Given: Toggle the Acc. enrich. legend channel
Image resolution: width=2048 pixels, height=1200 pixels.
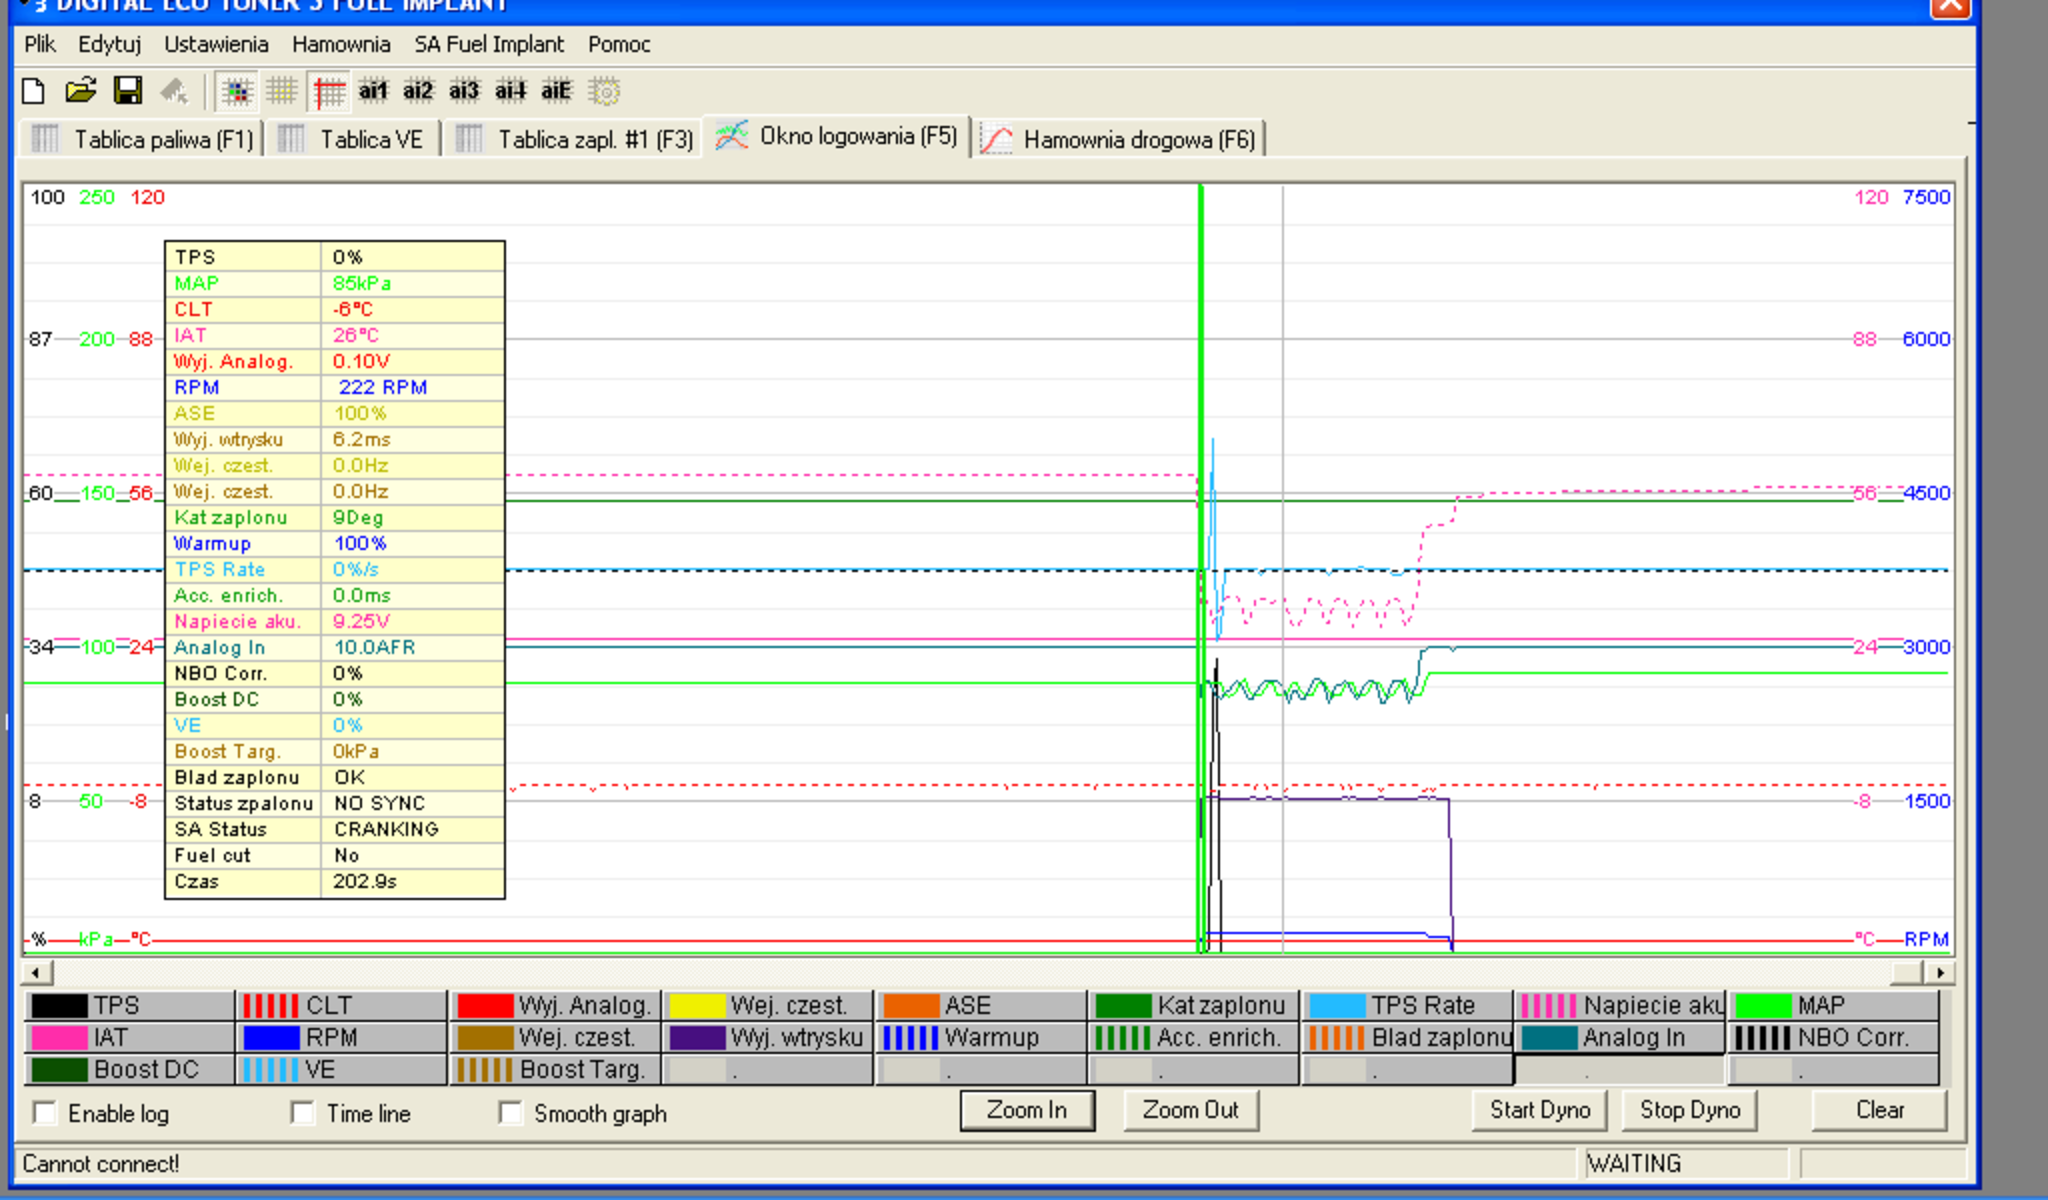Looking at the screenshot, I should 1193,1037.
